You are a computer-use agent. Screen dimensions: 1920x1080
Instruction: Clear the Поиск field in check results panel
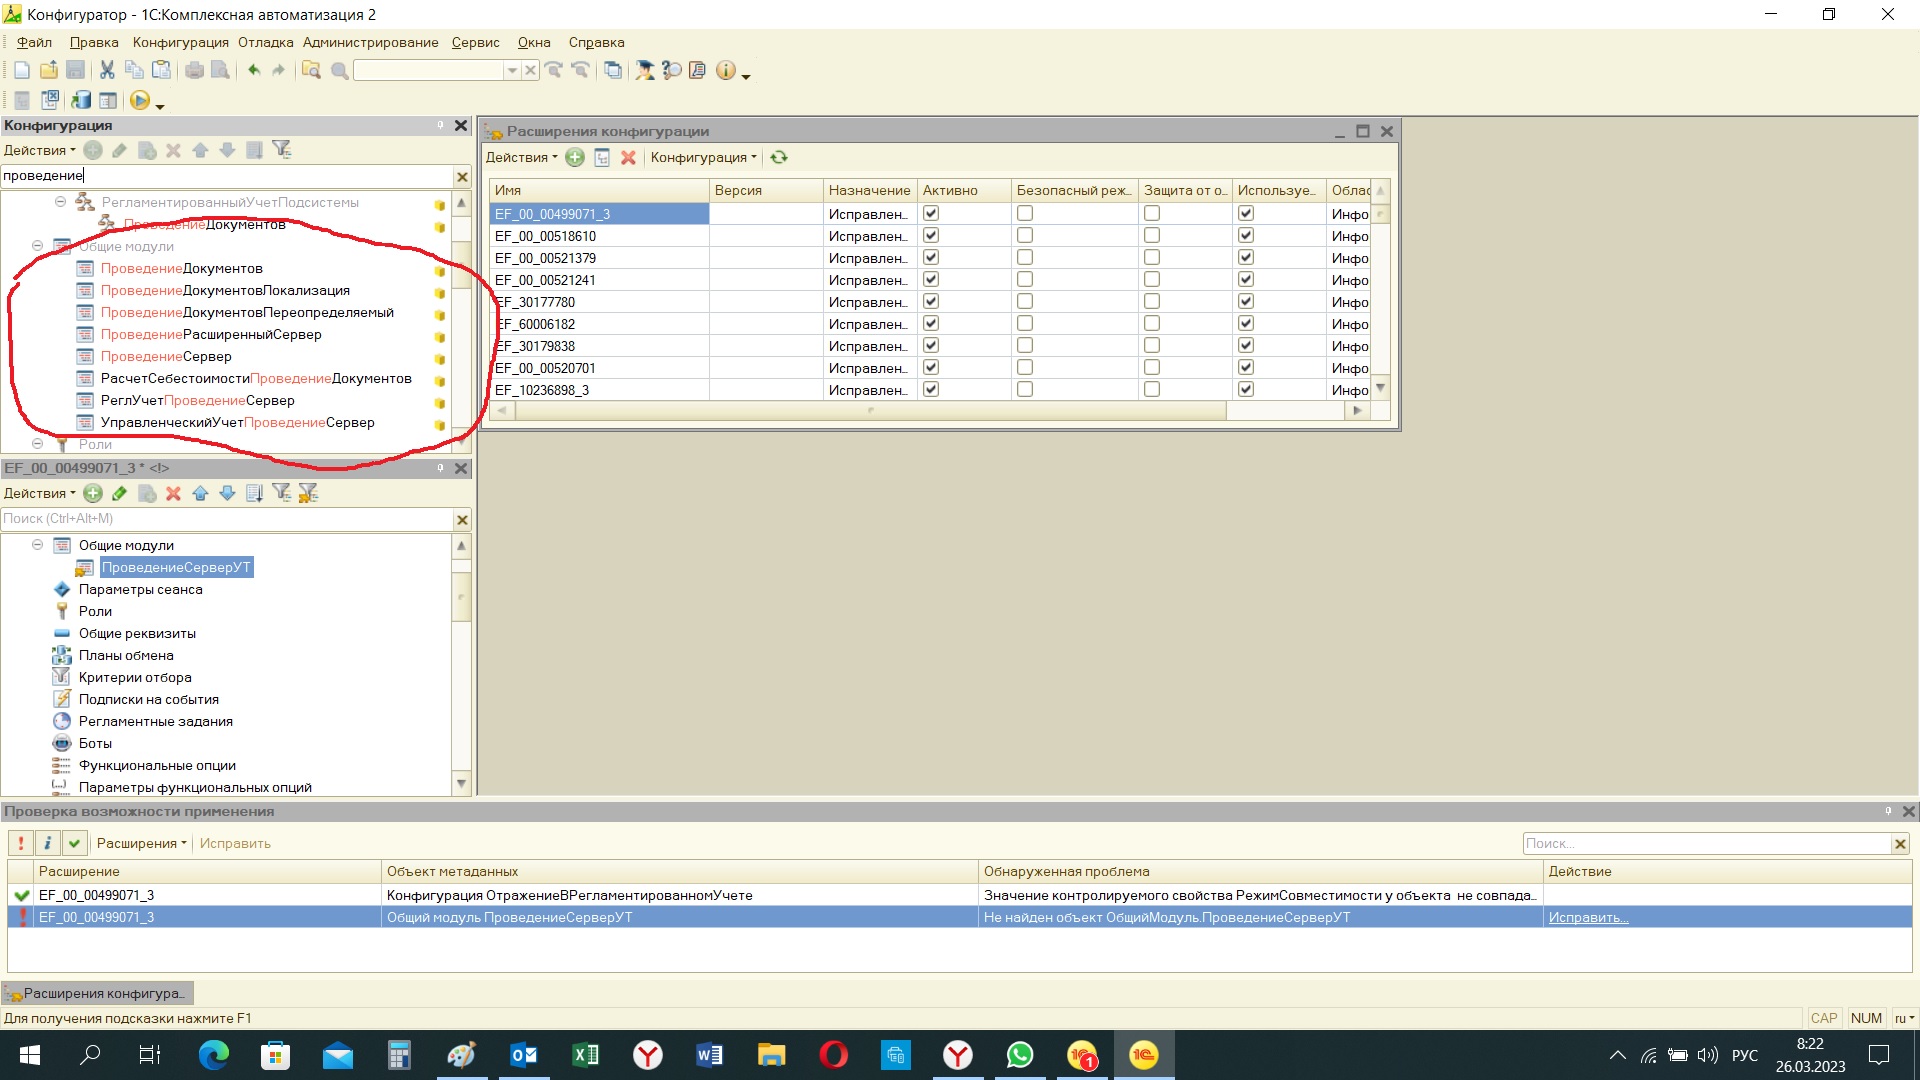(x=1900, y=844)
